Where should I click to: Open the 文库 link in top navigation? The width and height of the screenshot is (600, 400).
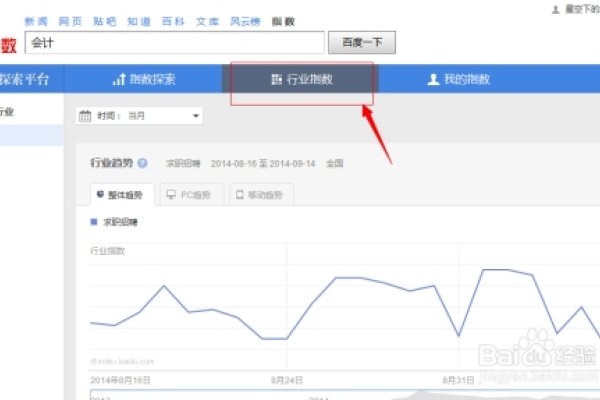[x=207, y=21]
